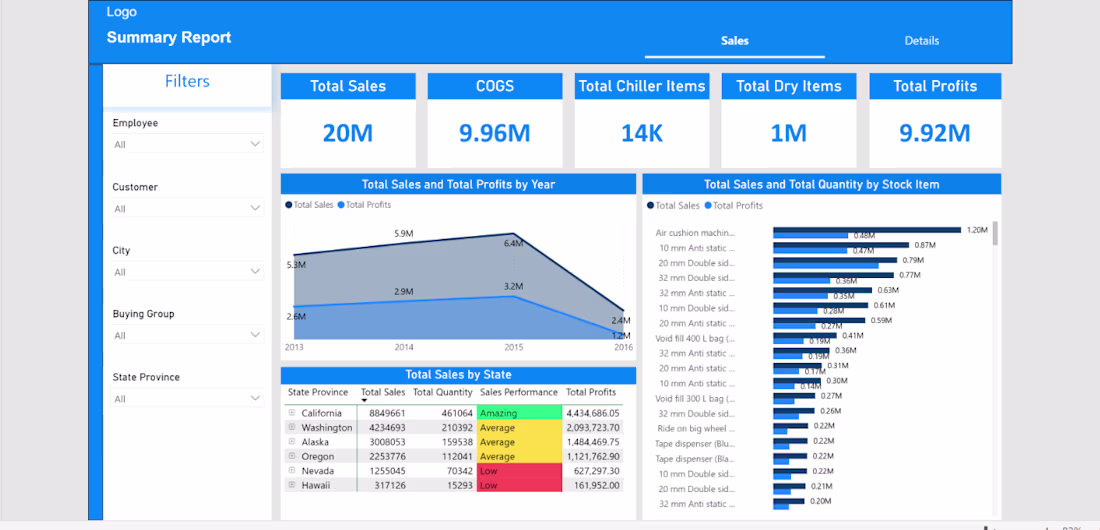The height and width of the screenshot is (530, 1100).
Task: Open the State Province filter dropdown
Action: click(187, 398)
